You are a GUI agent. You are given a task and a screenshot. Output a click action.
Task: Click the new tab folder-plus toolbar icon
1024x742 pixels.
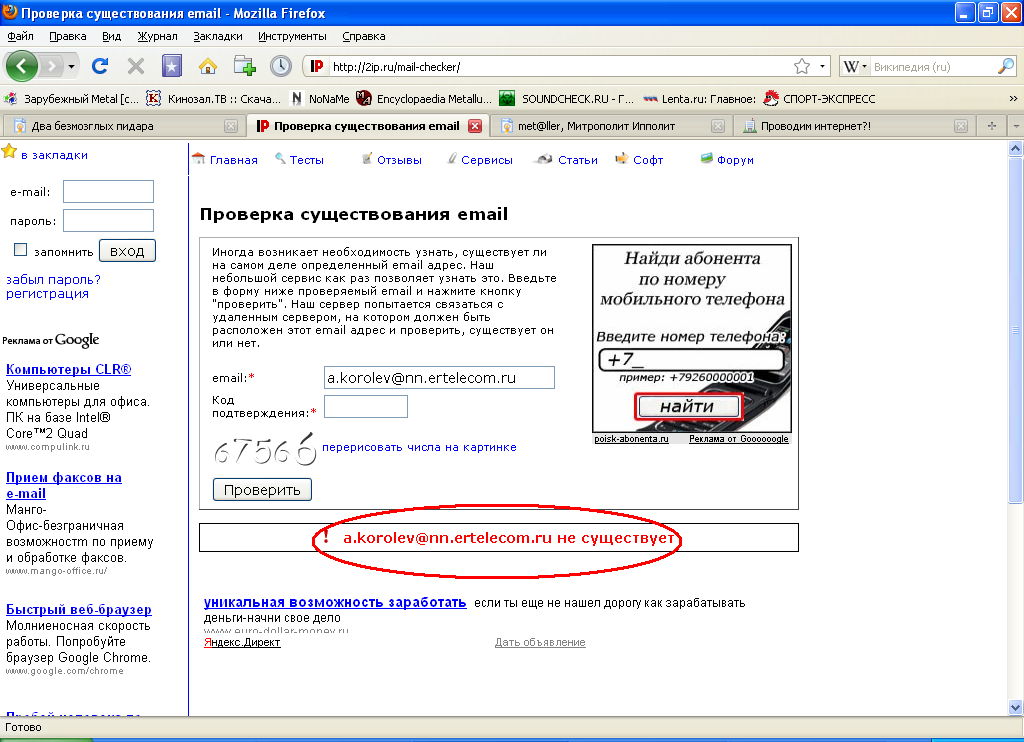tap(244, 66)
